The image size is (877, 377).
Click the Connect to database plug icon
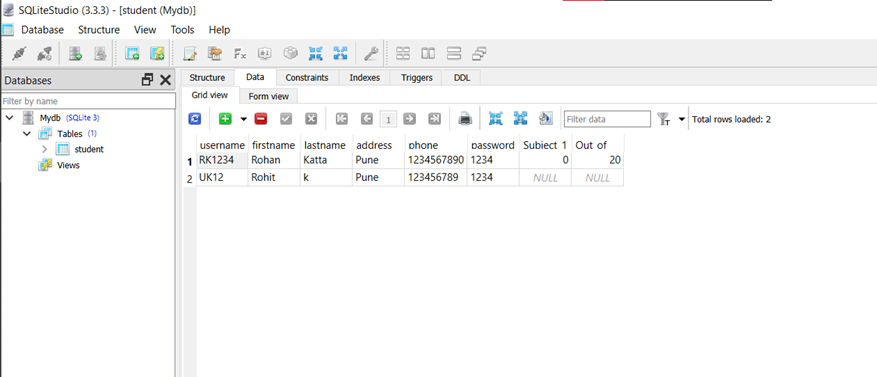[19, 54]
